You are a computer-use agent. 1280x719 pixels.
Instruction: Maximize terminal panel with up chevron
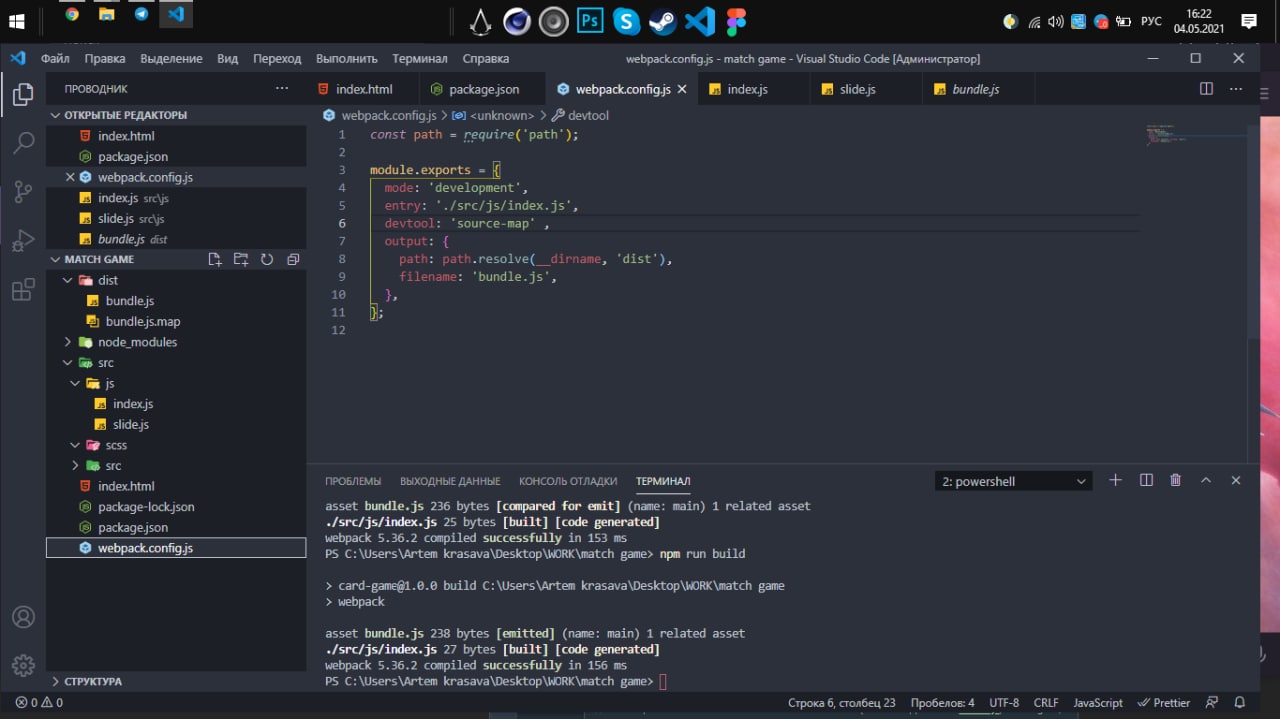coord(1206,481)
